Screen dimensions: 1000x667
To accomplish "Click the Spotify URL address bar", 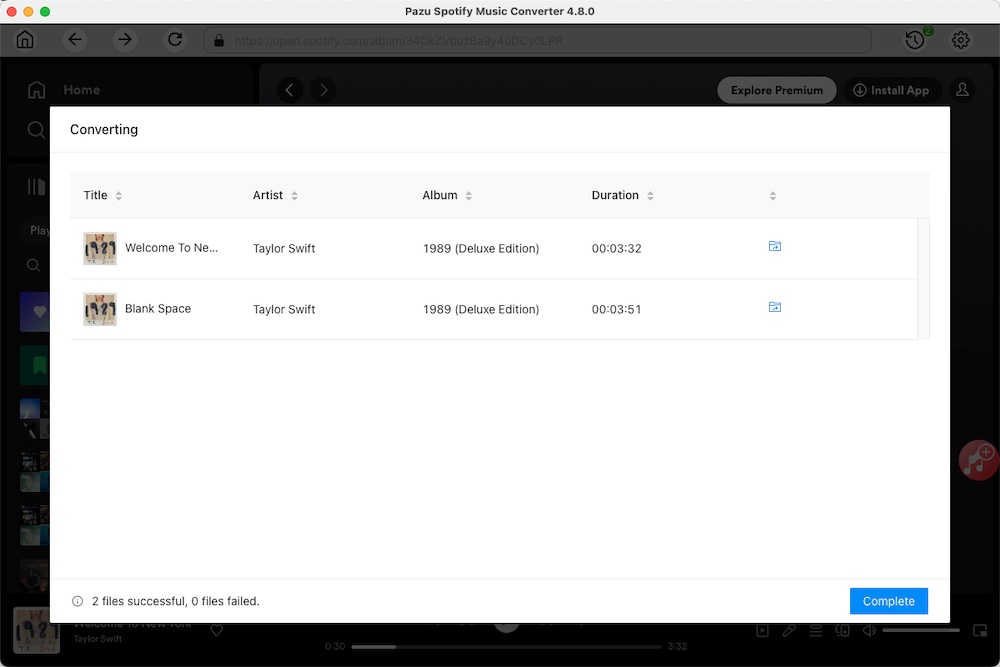I will coord(540,41).
